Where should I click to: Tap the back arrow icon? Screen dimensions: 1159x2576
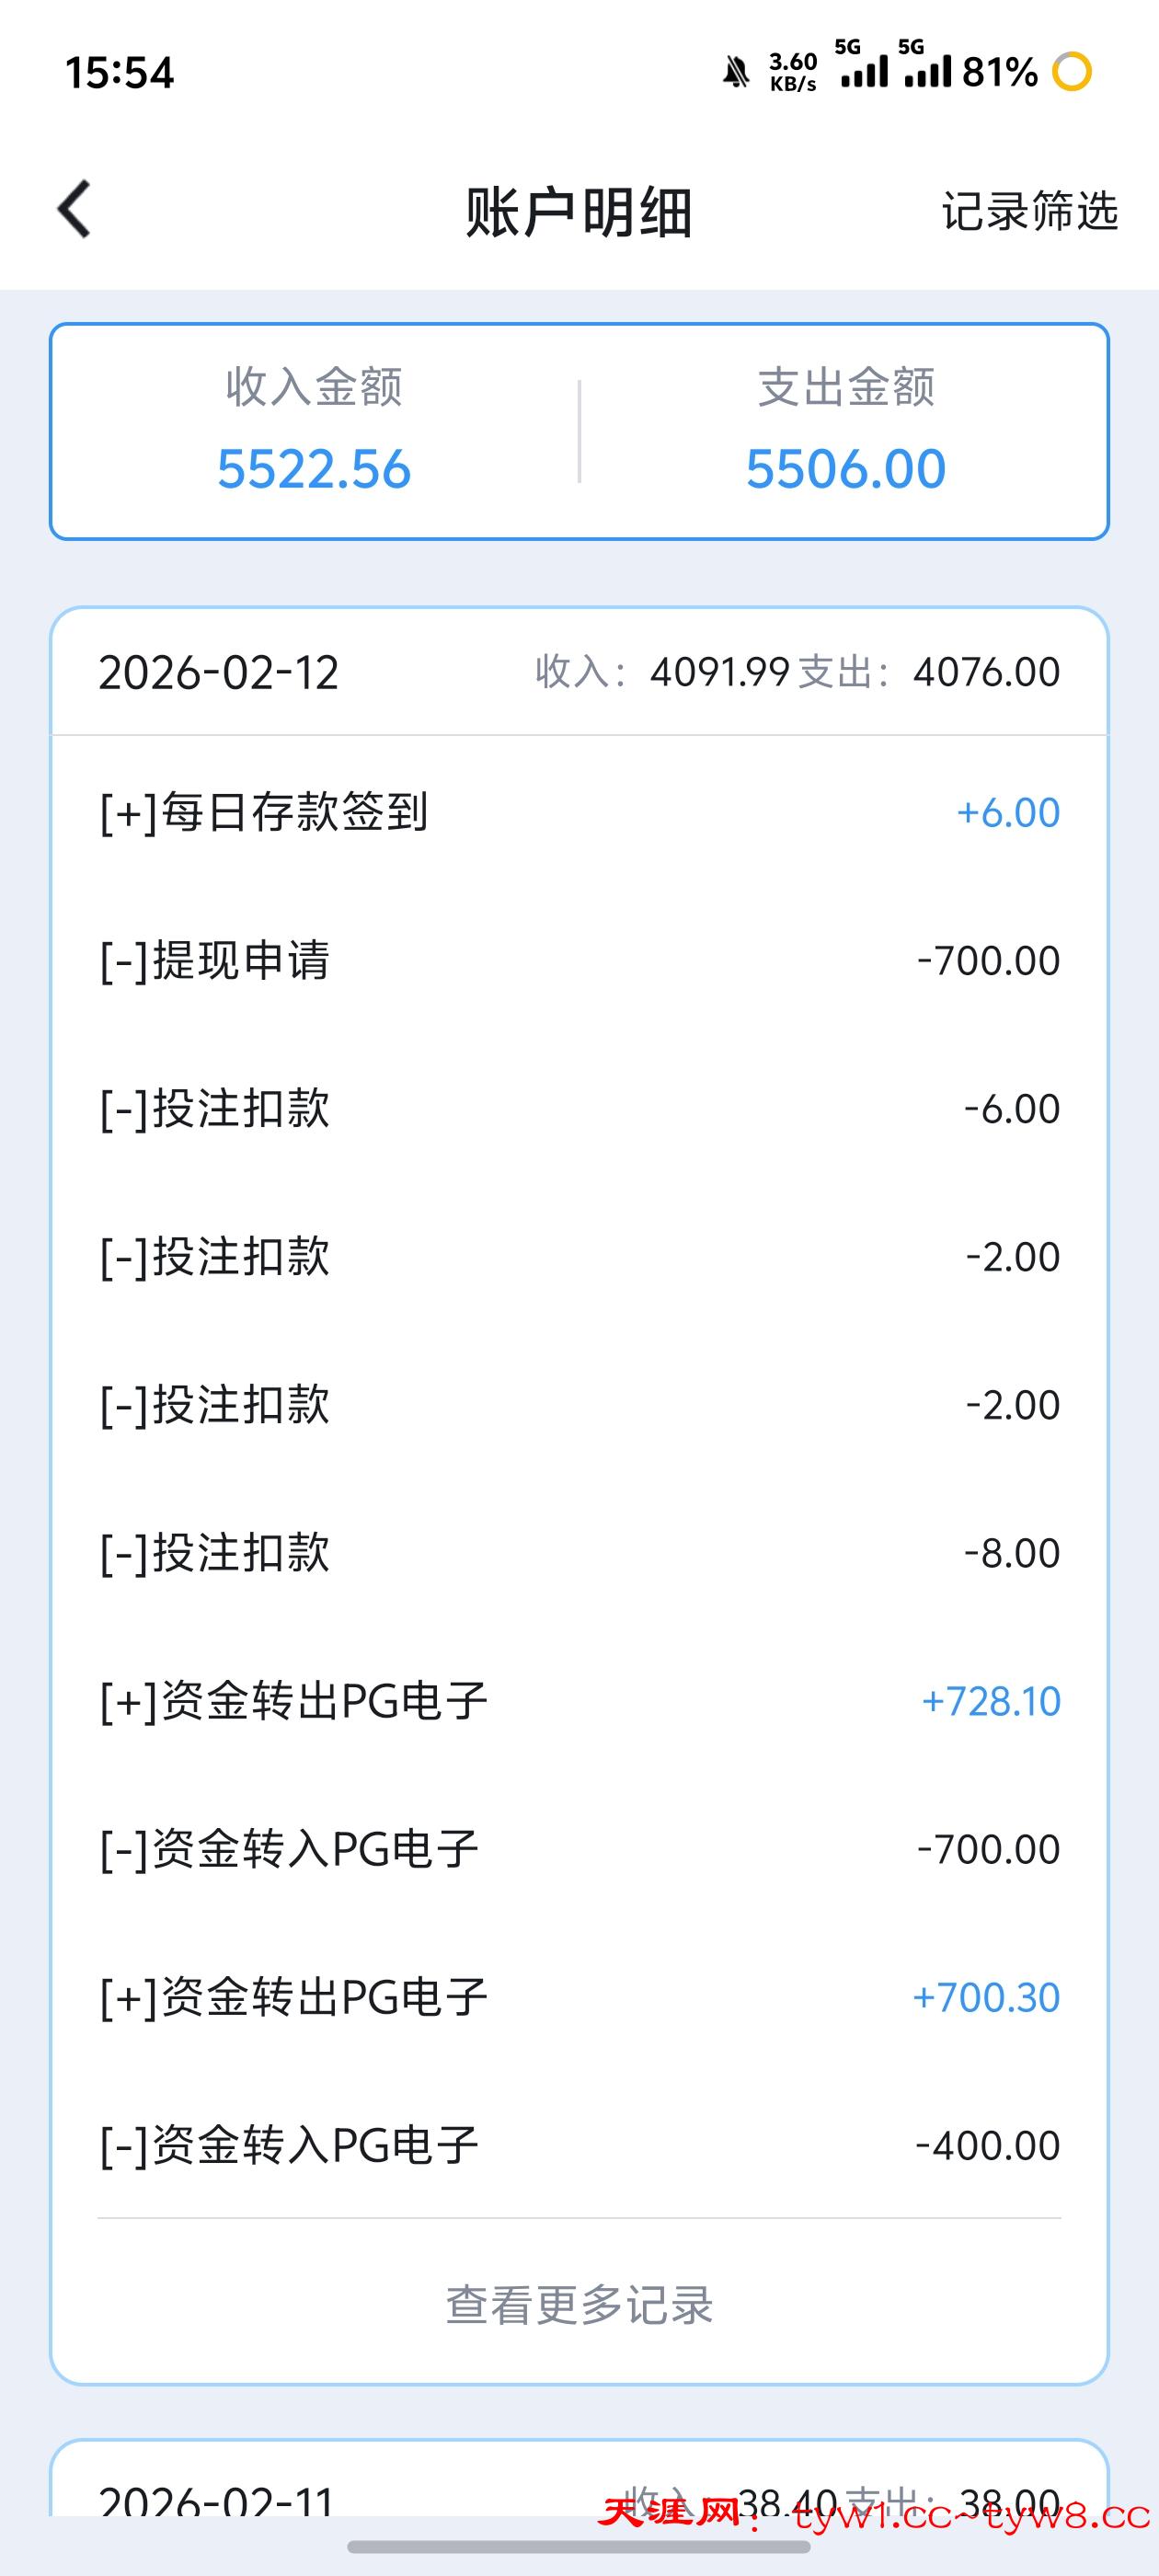pyautogui.click(x=75, y=210)
